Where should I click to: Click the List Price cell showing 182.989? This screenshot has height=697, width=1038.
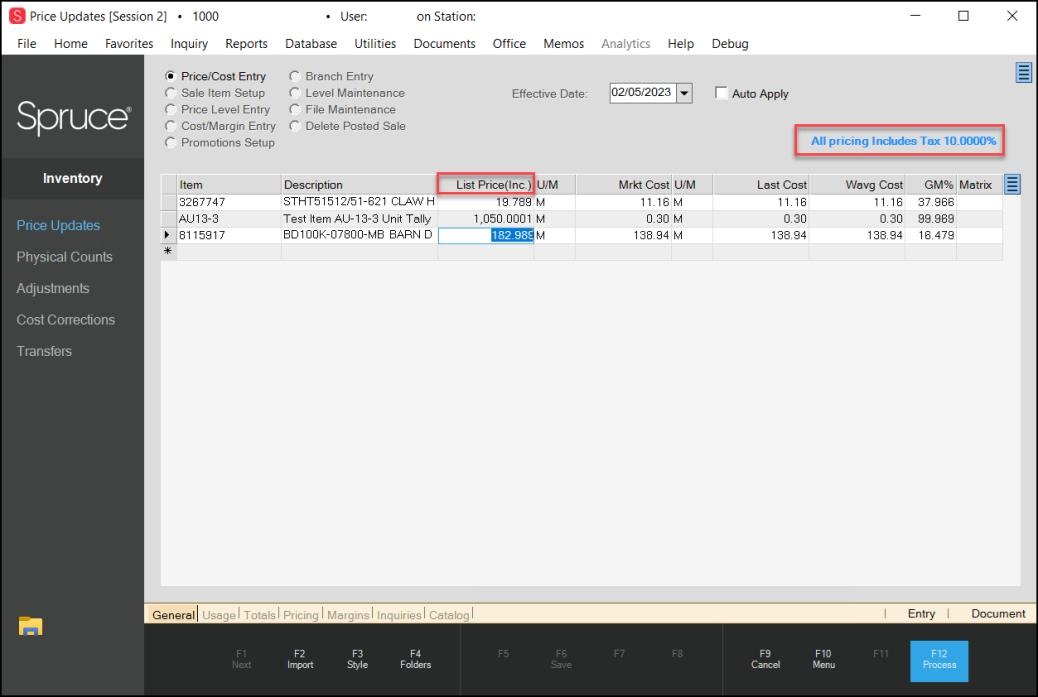click(486, 235)
